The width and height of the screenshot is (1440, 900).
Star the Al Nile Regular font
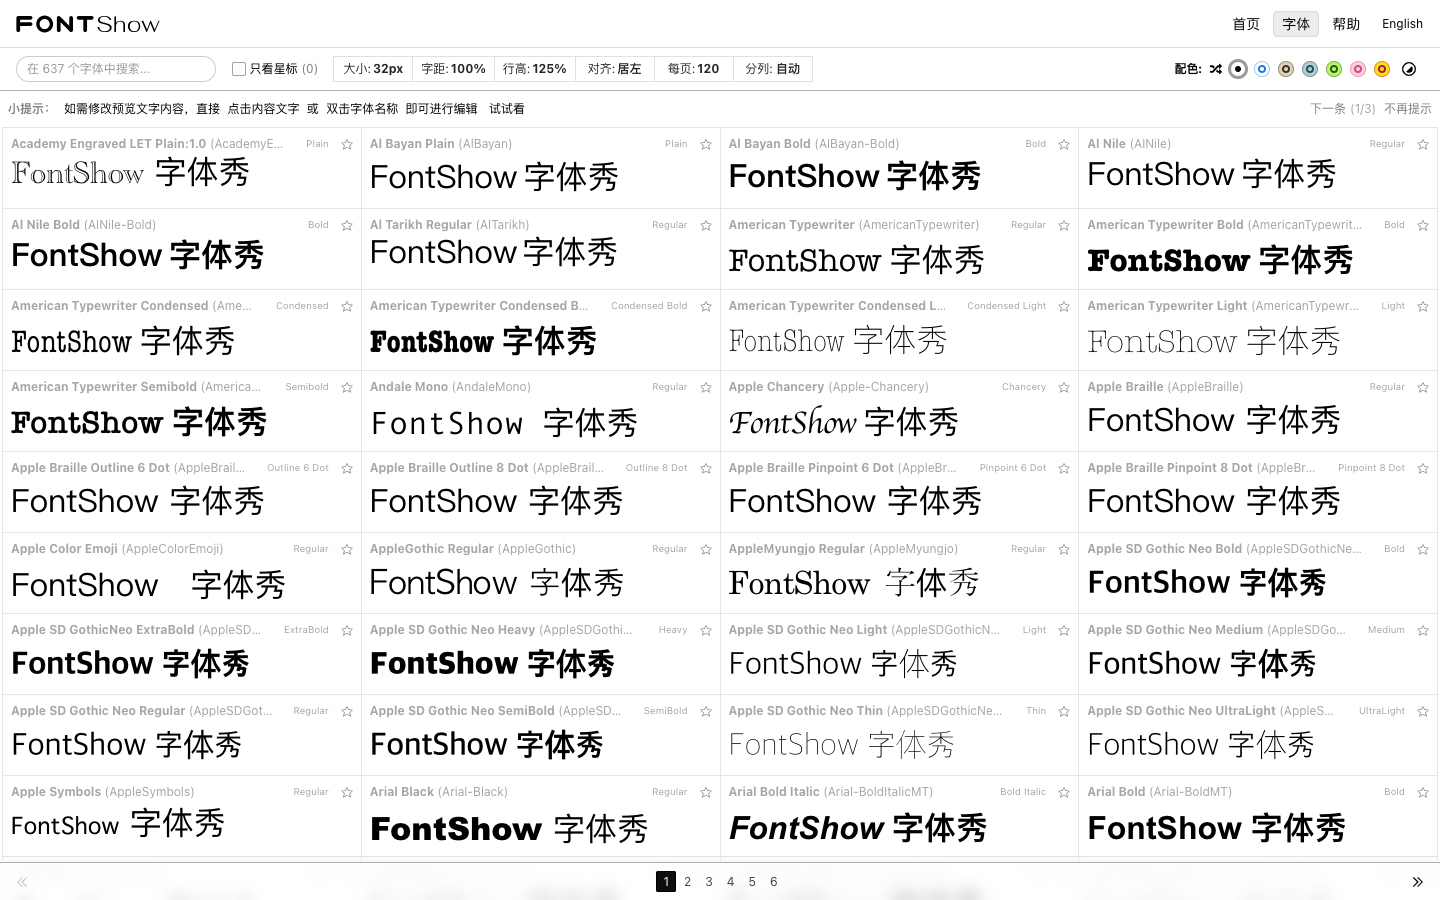coord(1423,144)
